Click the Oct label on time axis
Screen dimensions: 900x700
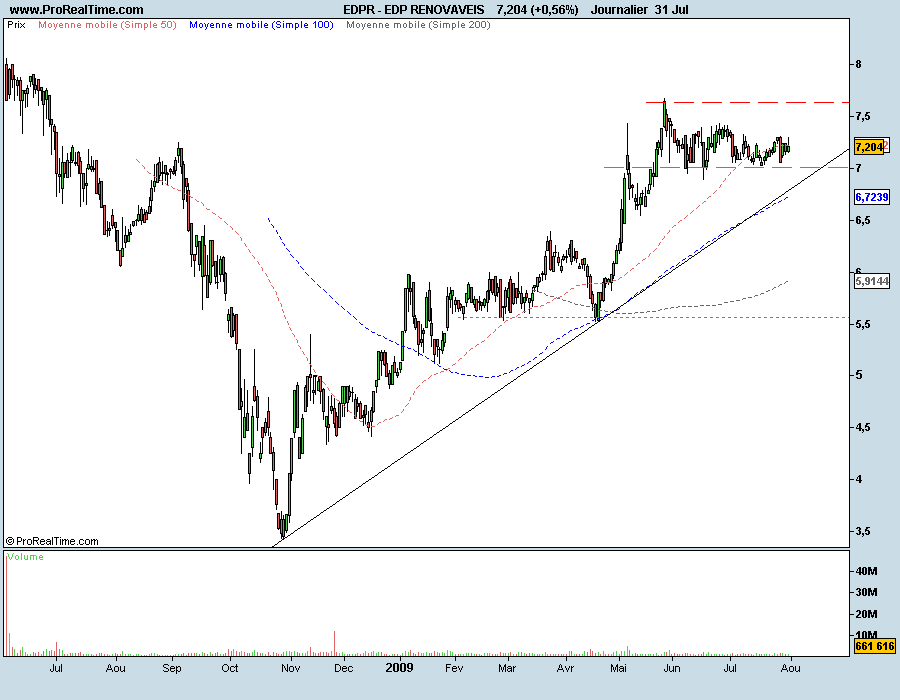[x=230, y=668]
